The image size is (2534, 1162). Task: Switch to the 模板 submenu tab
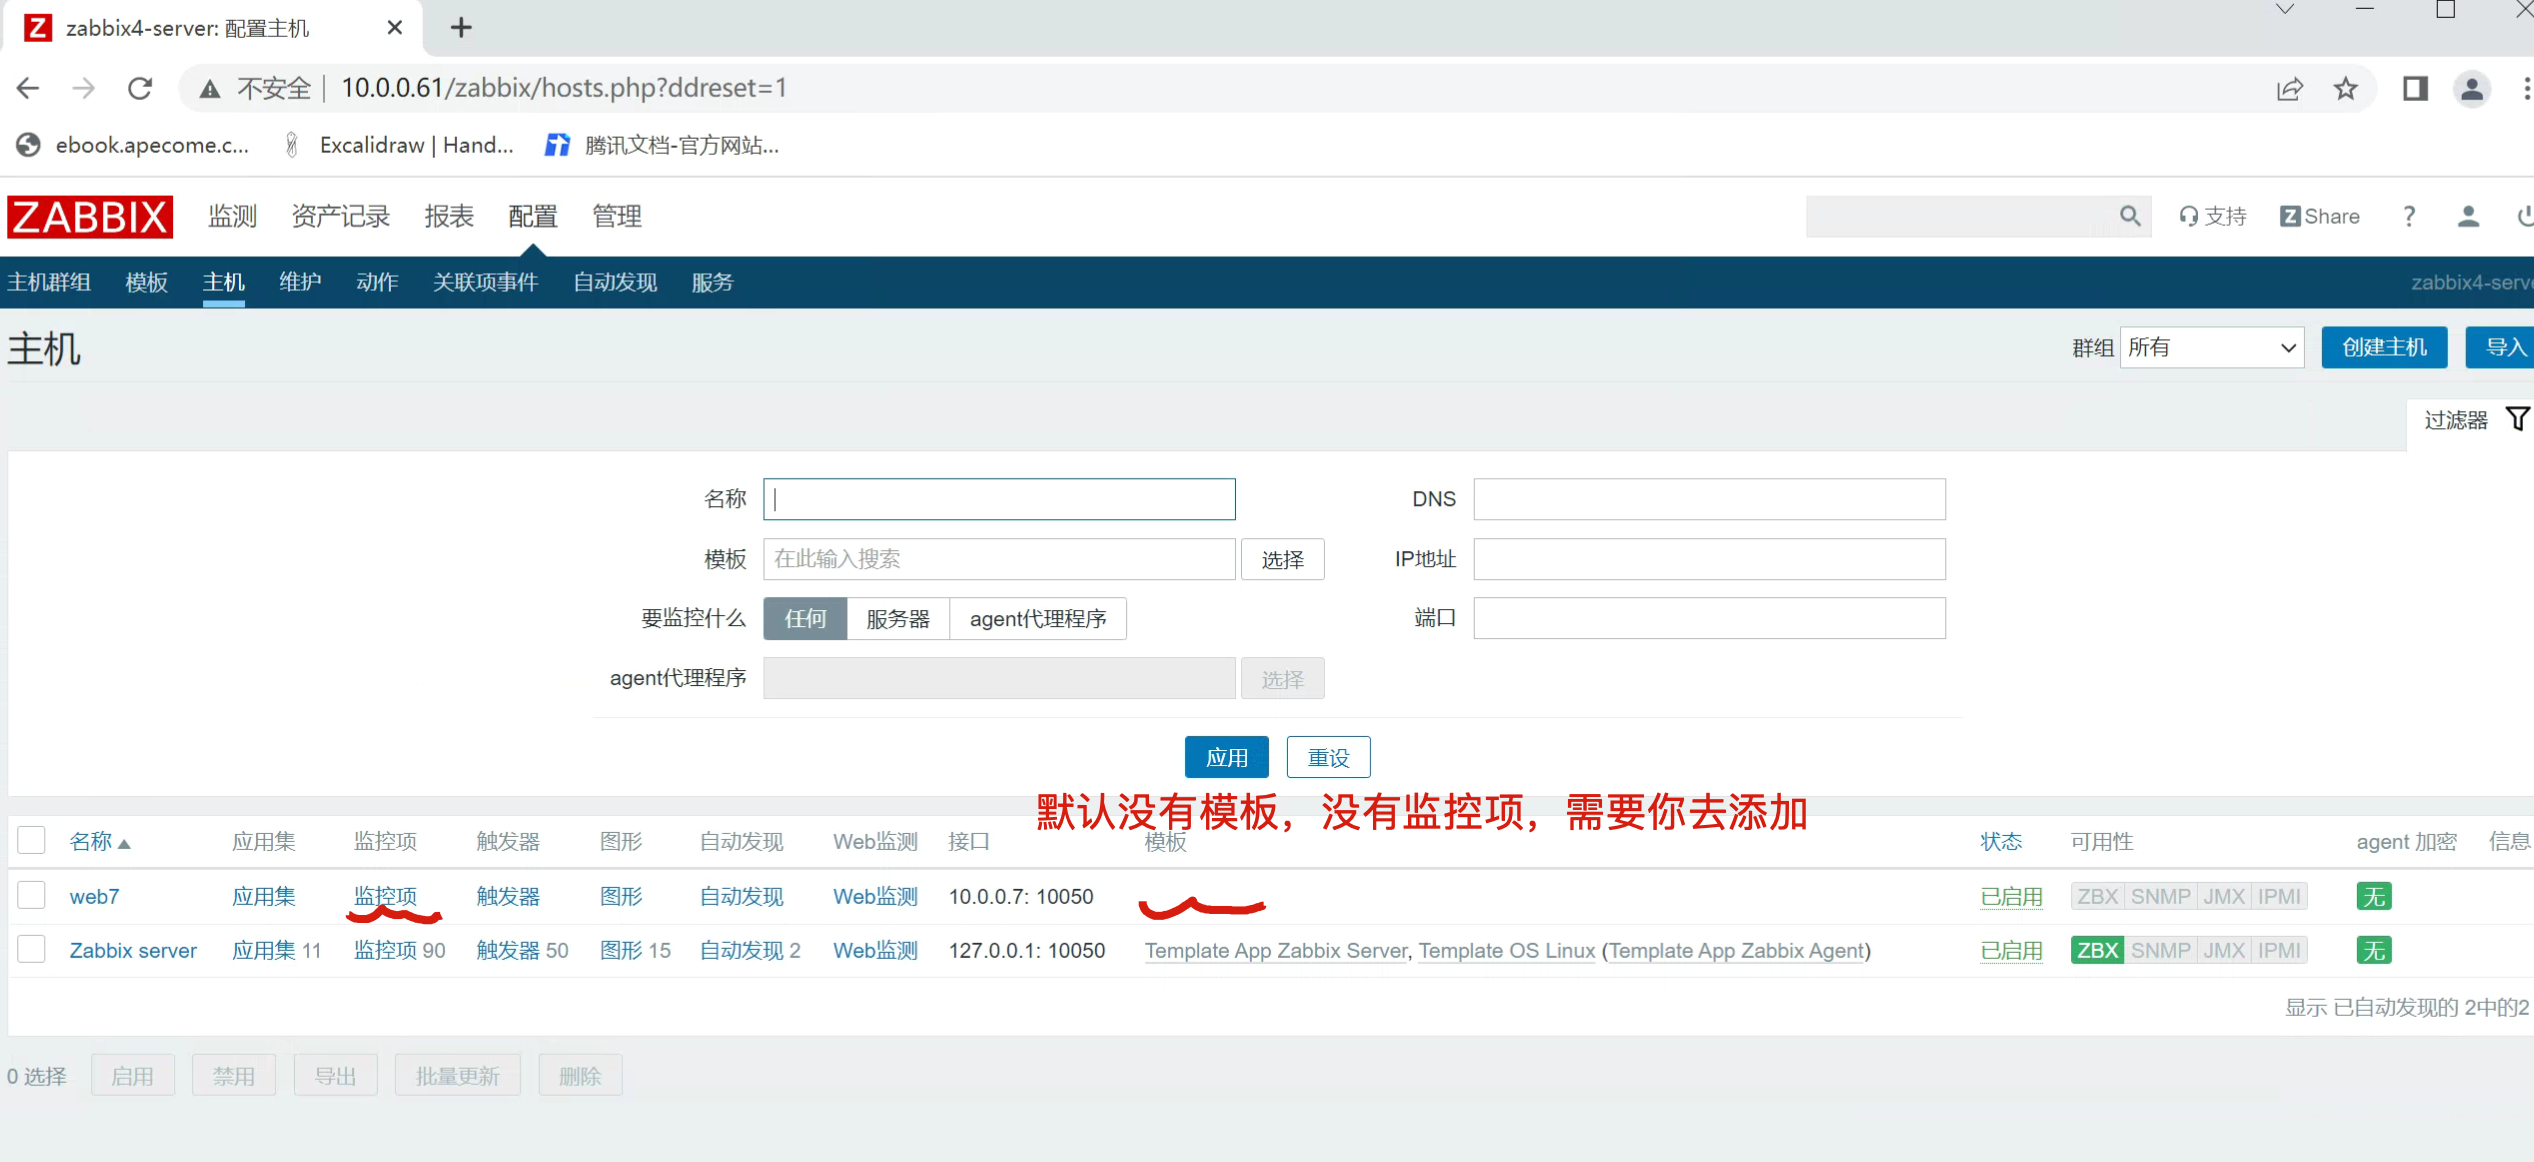click(146, 282)
